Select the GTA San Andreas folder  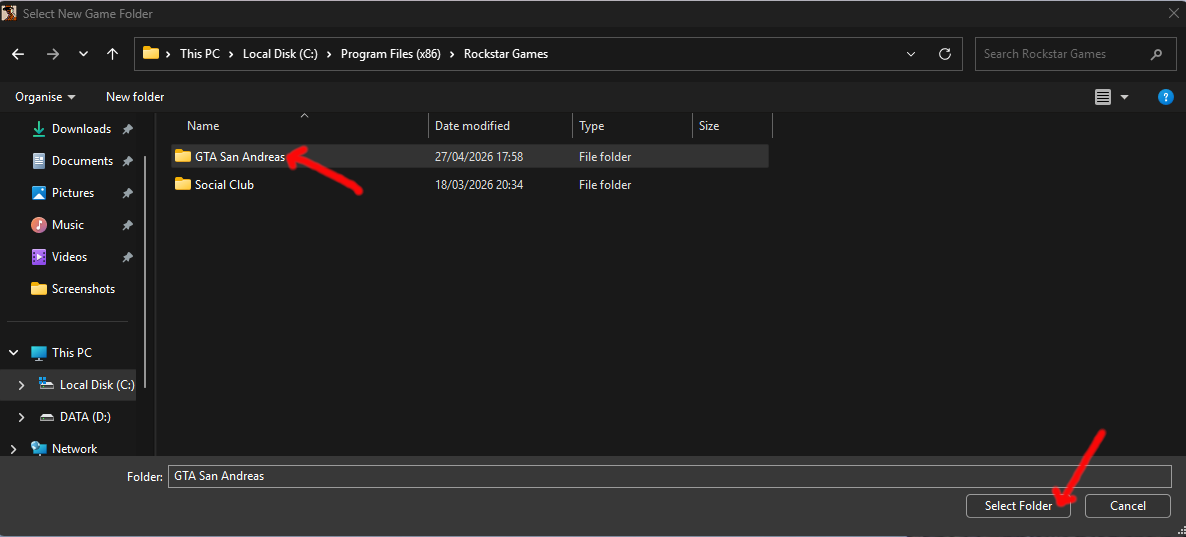[x=470, y=157]
